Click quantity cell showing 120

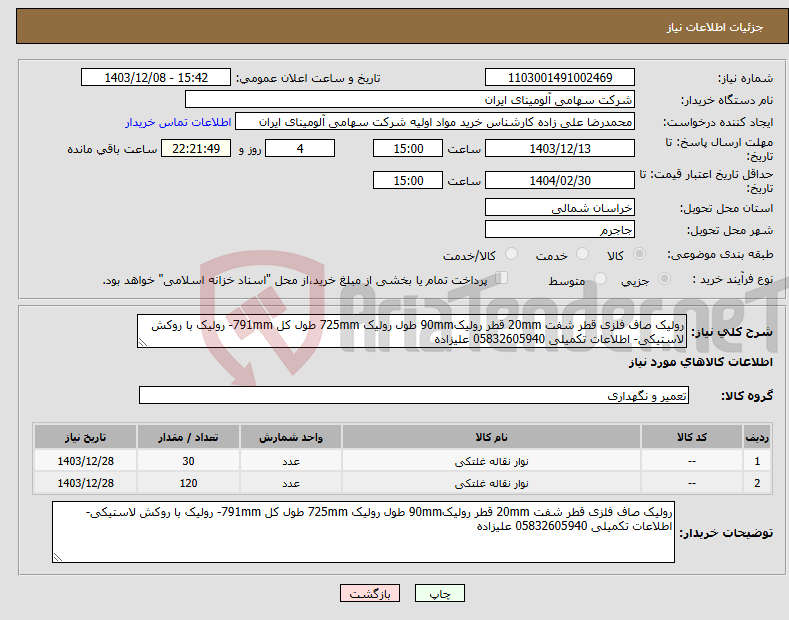[x=188, y=483]
